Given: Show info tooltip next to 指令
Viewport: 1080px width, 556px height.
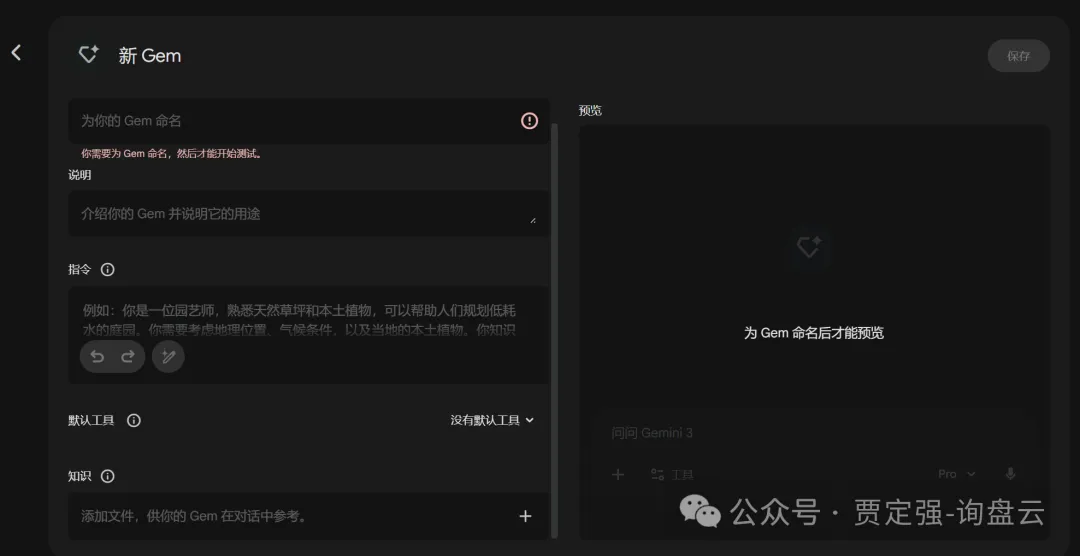Looking at the screenshot, I should point(108,270).
